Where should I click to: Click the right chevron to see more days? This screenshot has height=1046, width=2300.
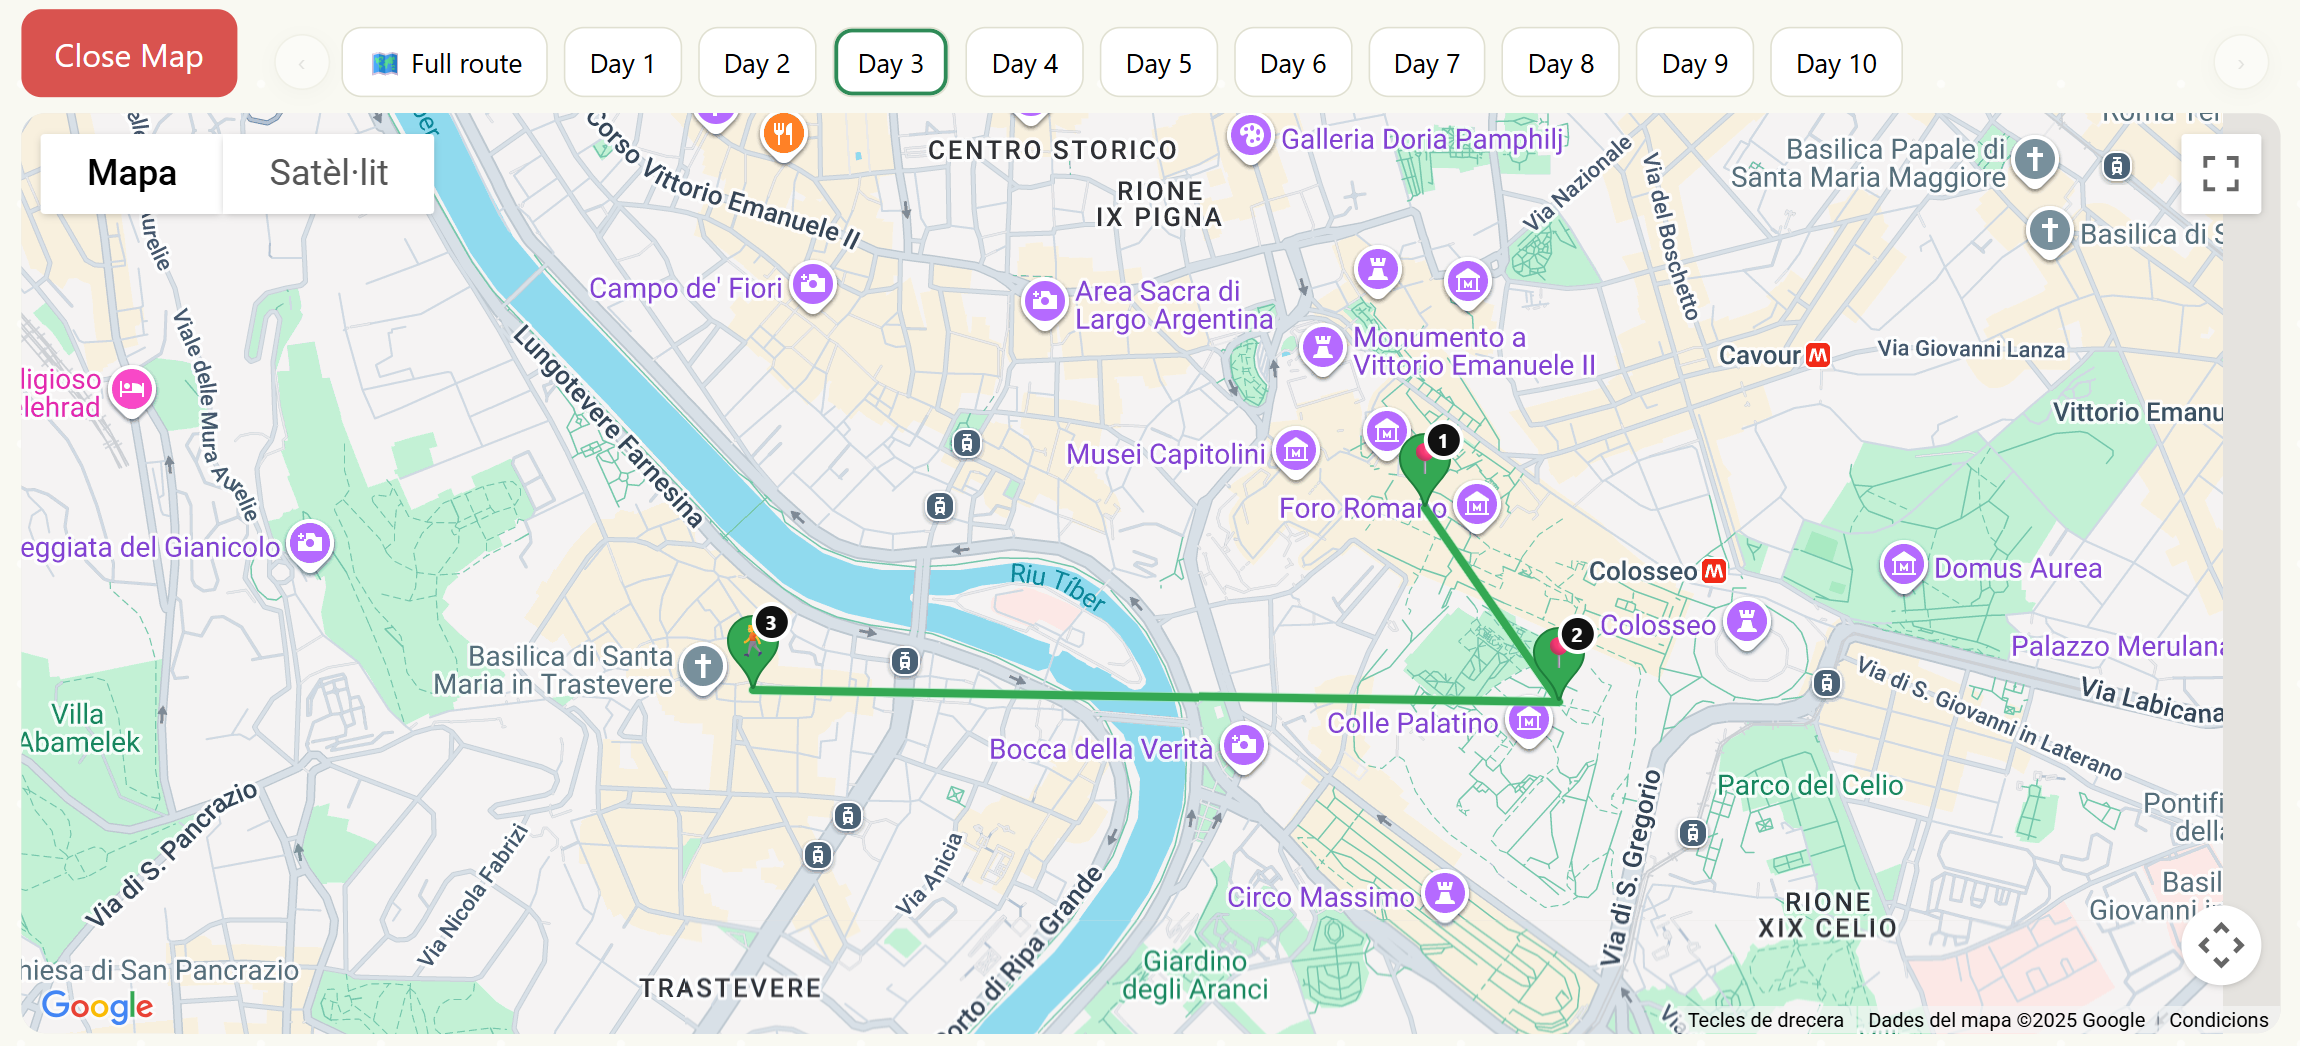(x=2242, y=62)
